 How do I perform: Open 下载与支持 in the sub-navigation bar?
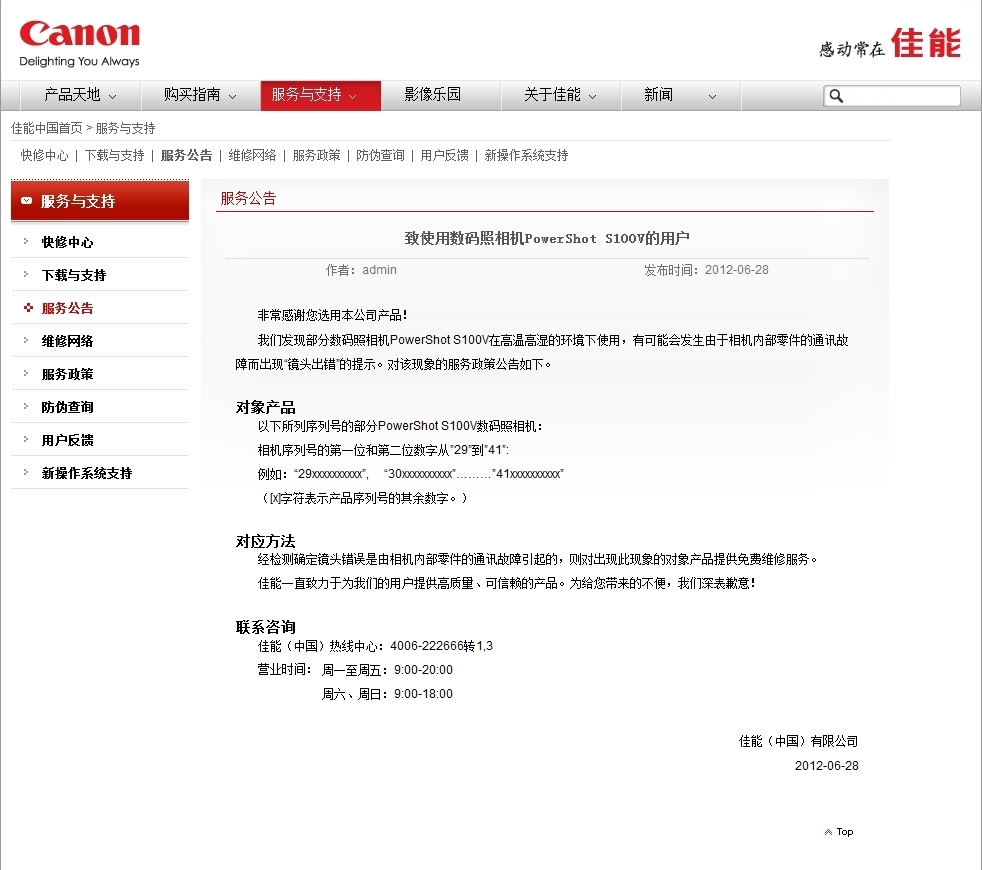pos(114,155)
